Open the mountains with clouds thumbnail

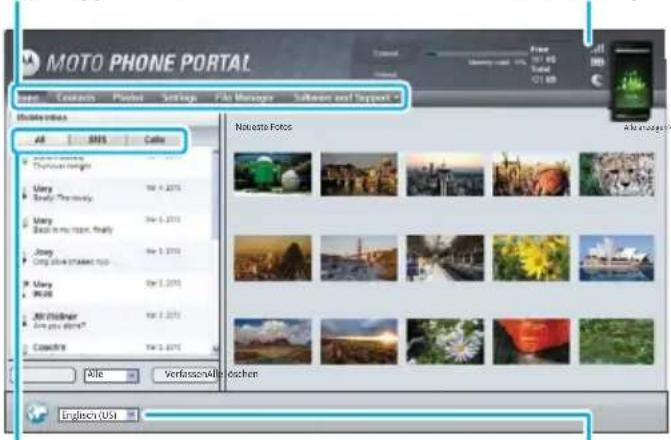[x=273, y=341]
